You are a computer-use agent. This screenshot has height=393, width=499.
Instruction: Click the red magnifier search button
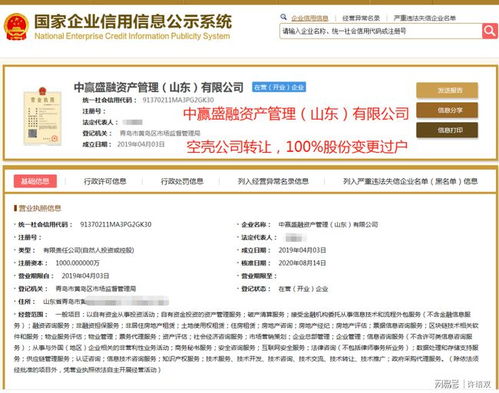pyautogui.click(x=490, y=31)
